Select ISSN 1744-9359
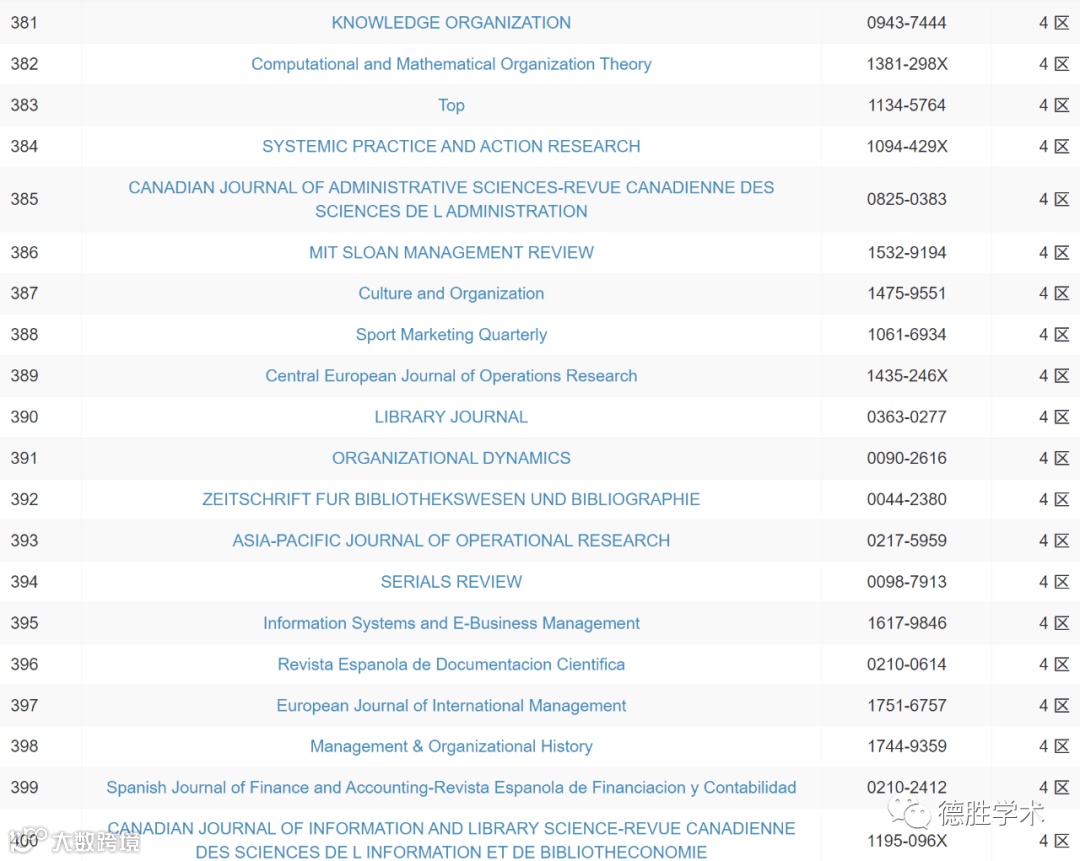Image resolution: width=1080 pixels, height=861 pixels. [906, 747]
